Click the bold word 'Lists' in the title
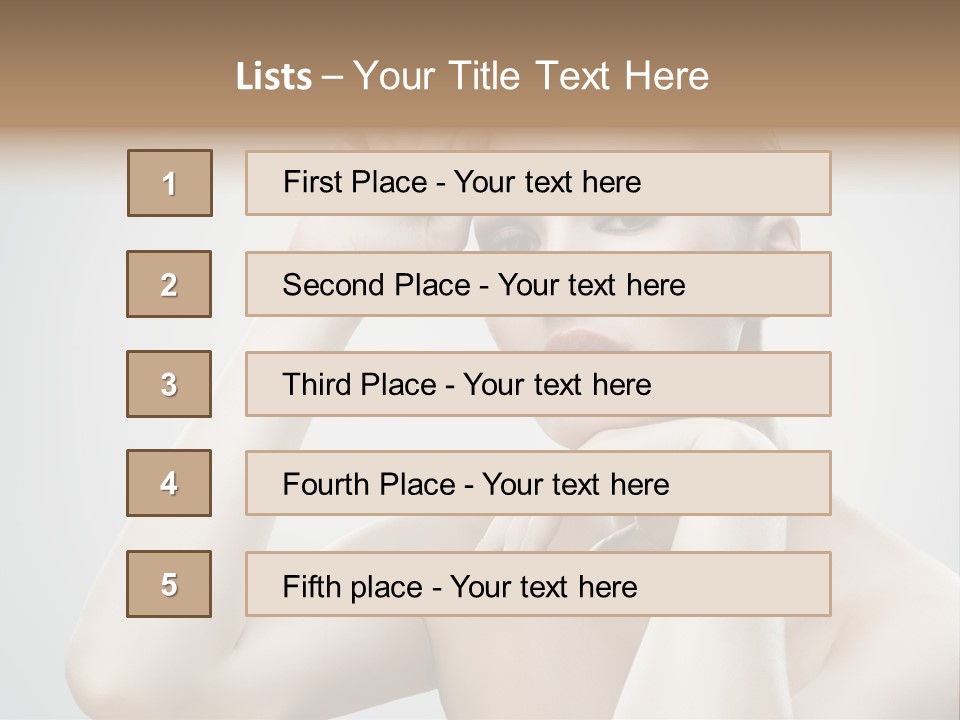Screen dimensions: 960x720 coord(274,76)
